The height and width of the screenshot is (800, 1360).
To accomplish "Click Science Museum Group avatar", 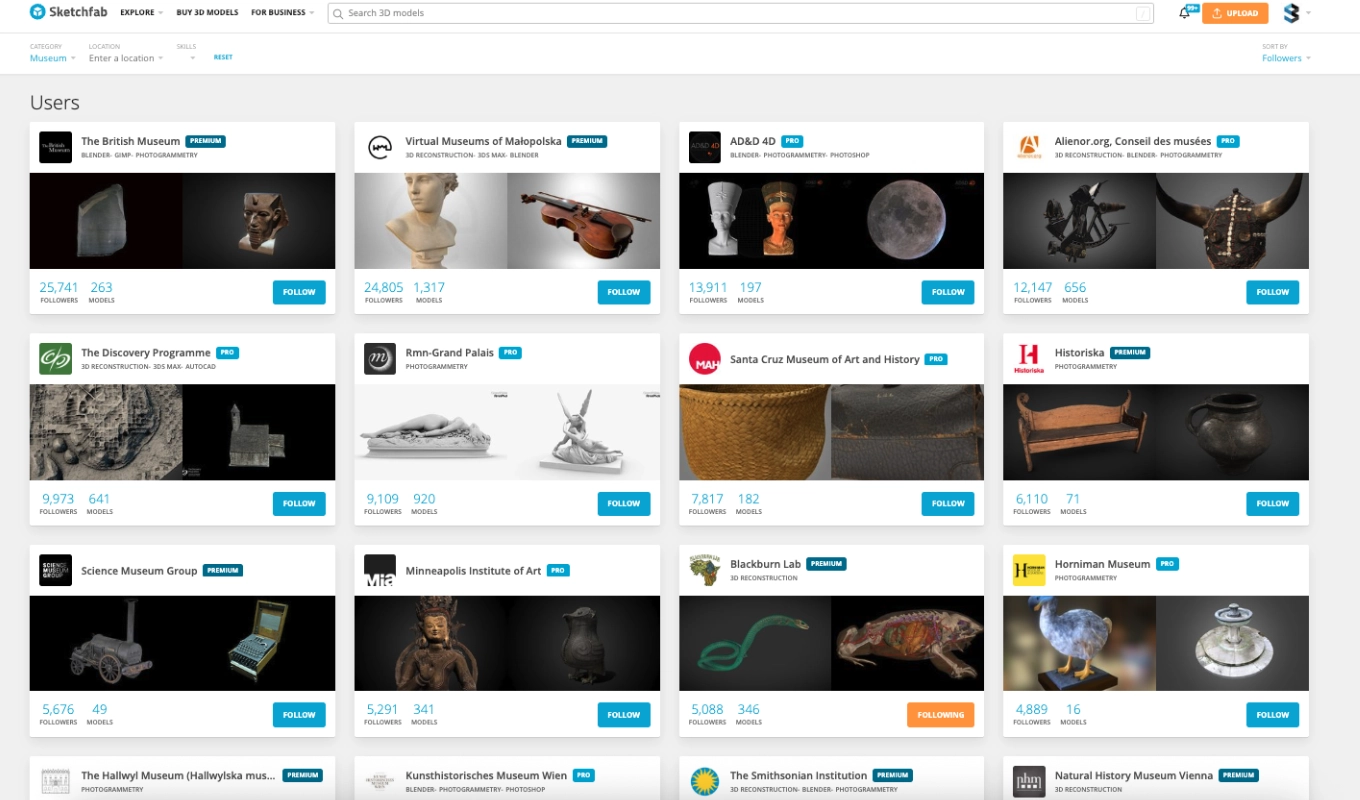I will 55,570.
